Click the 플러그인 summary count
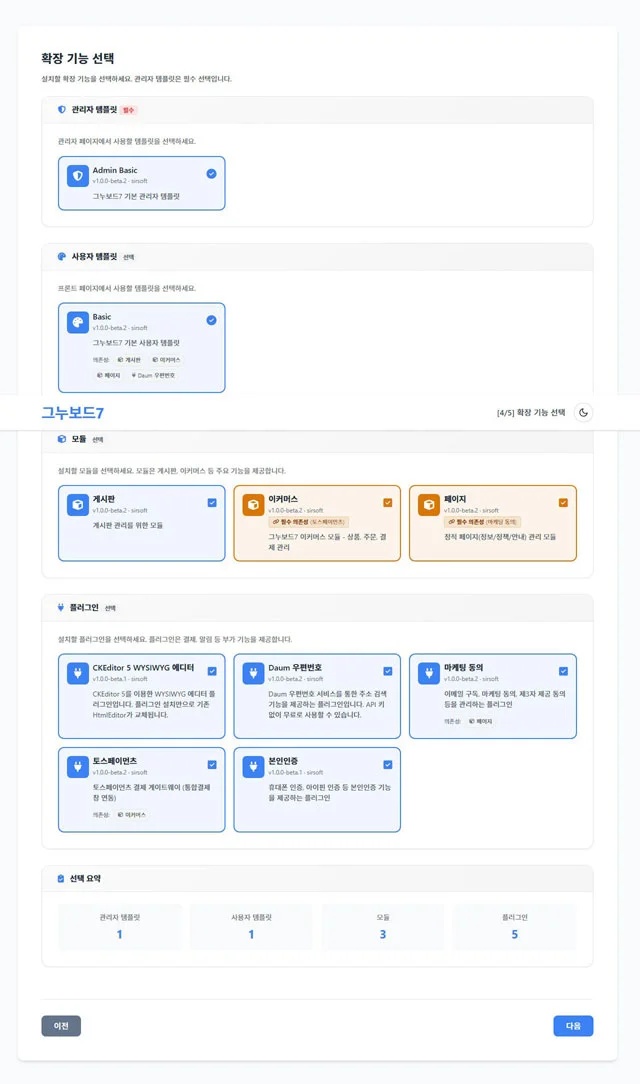 (x=514, y=934)
